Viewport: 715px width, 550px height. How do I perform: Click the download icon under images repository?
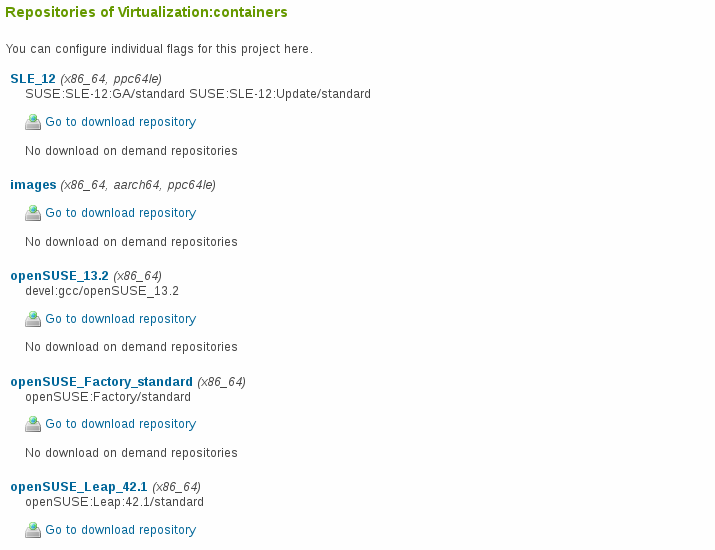click(x=33, y=213)
